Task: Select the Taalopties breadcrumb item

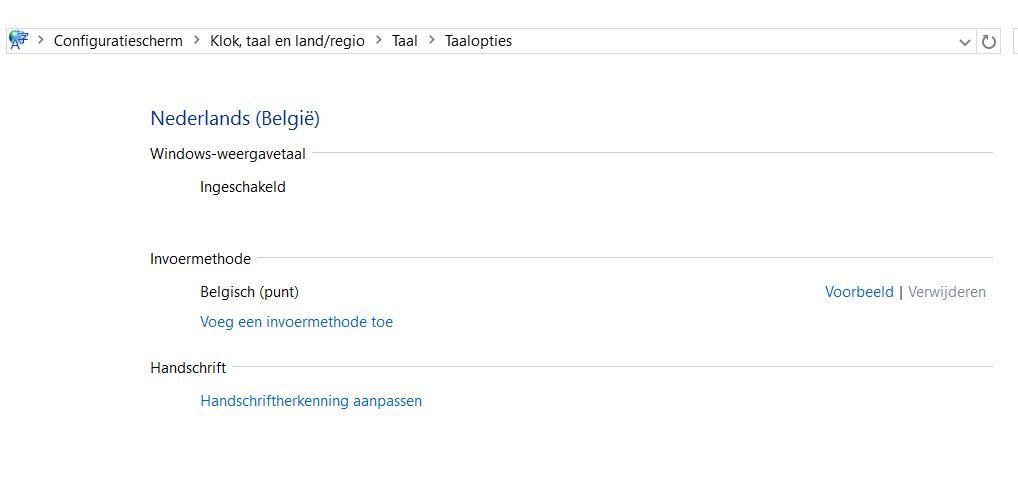Action: pos(478,41)
